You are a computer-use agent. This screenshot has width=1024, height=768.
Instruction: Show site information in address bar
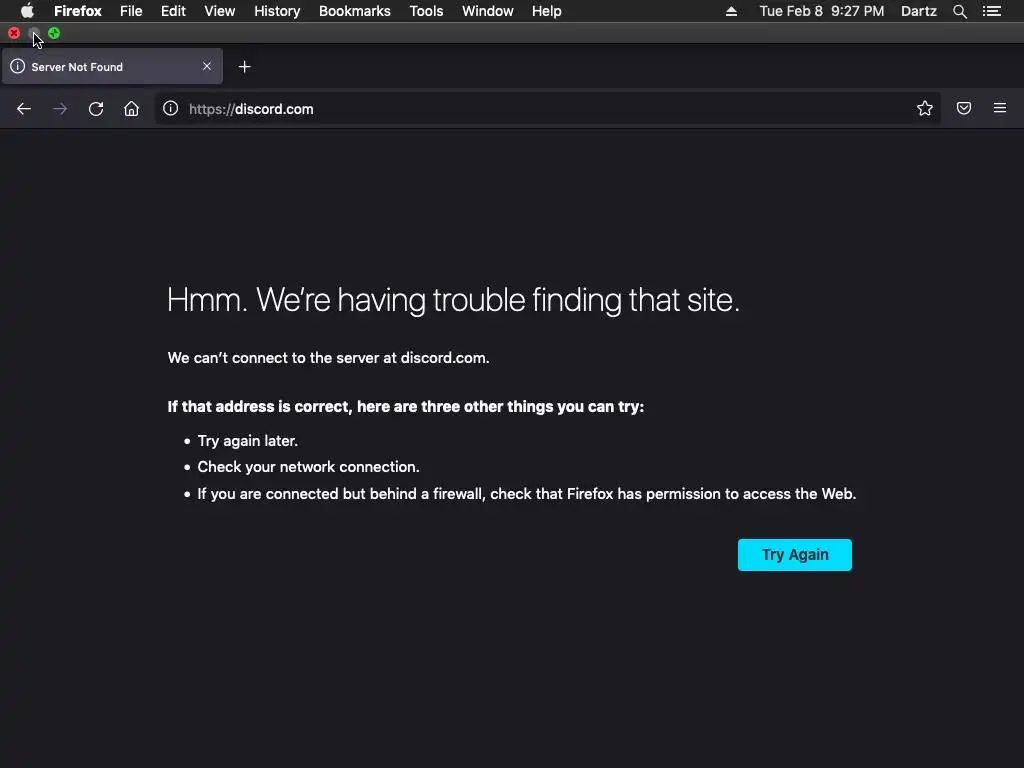170,108
